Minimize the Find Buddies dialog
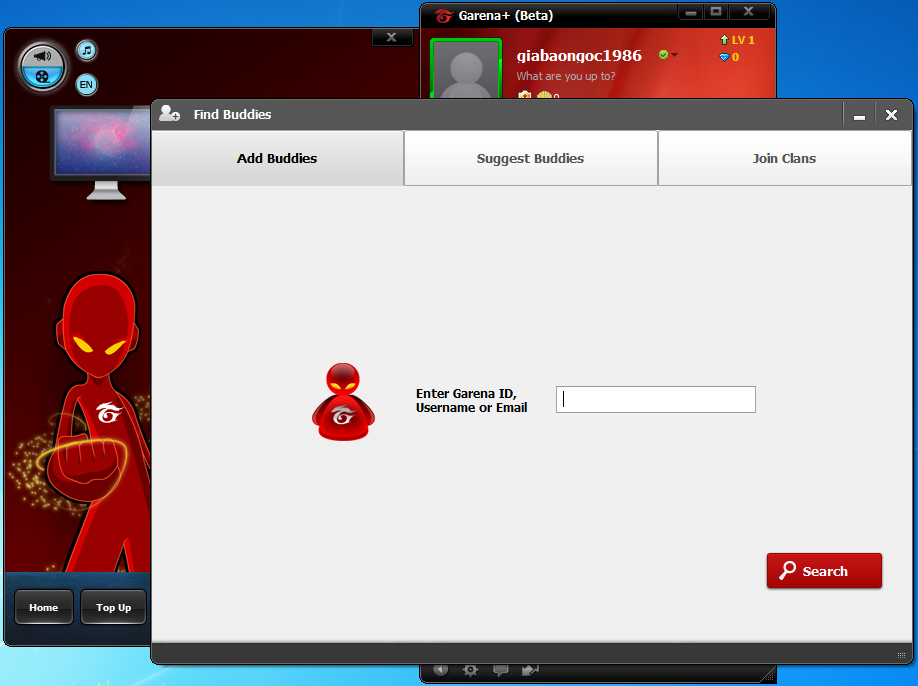This screenshot has width=918, height=686. tap(859, 116)
